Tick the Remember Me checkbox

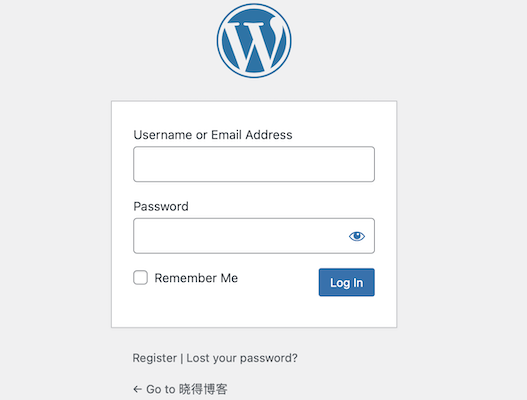click(x=140, y=278)
